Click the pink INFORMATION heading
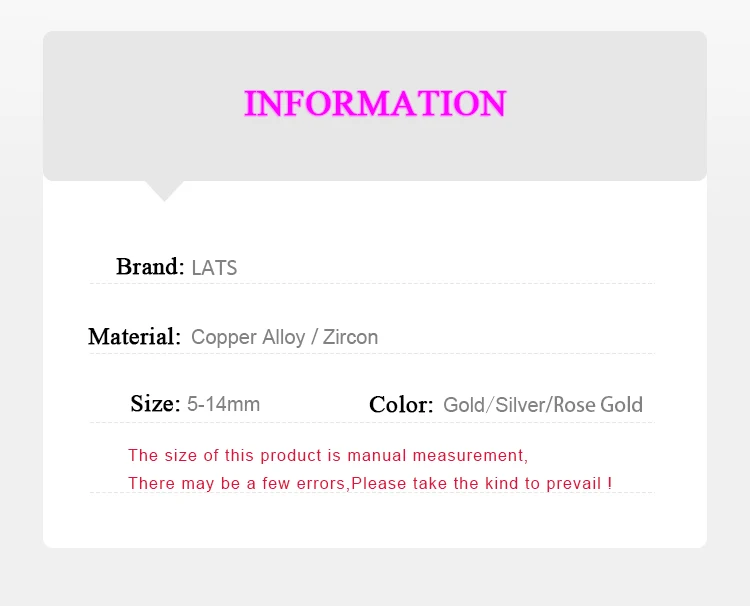This screenshot has height=606, width=750. pyautogui.click(x=375, y=103)
